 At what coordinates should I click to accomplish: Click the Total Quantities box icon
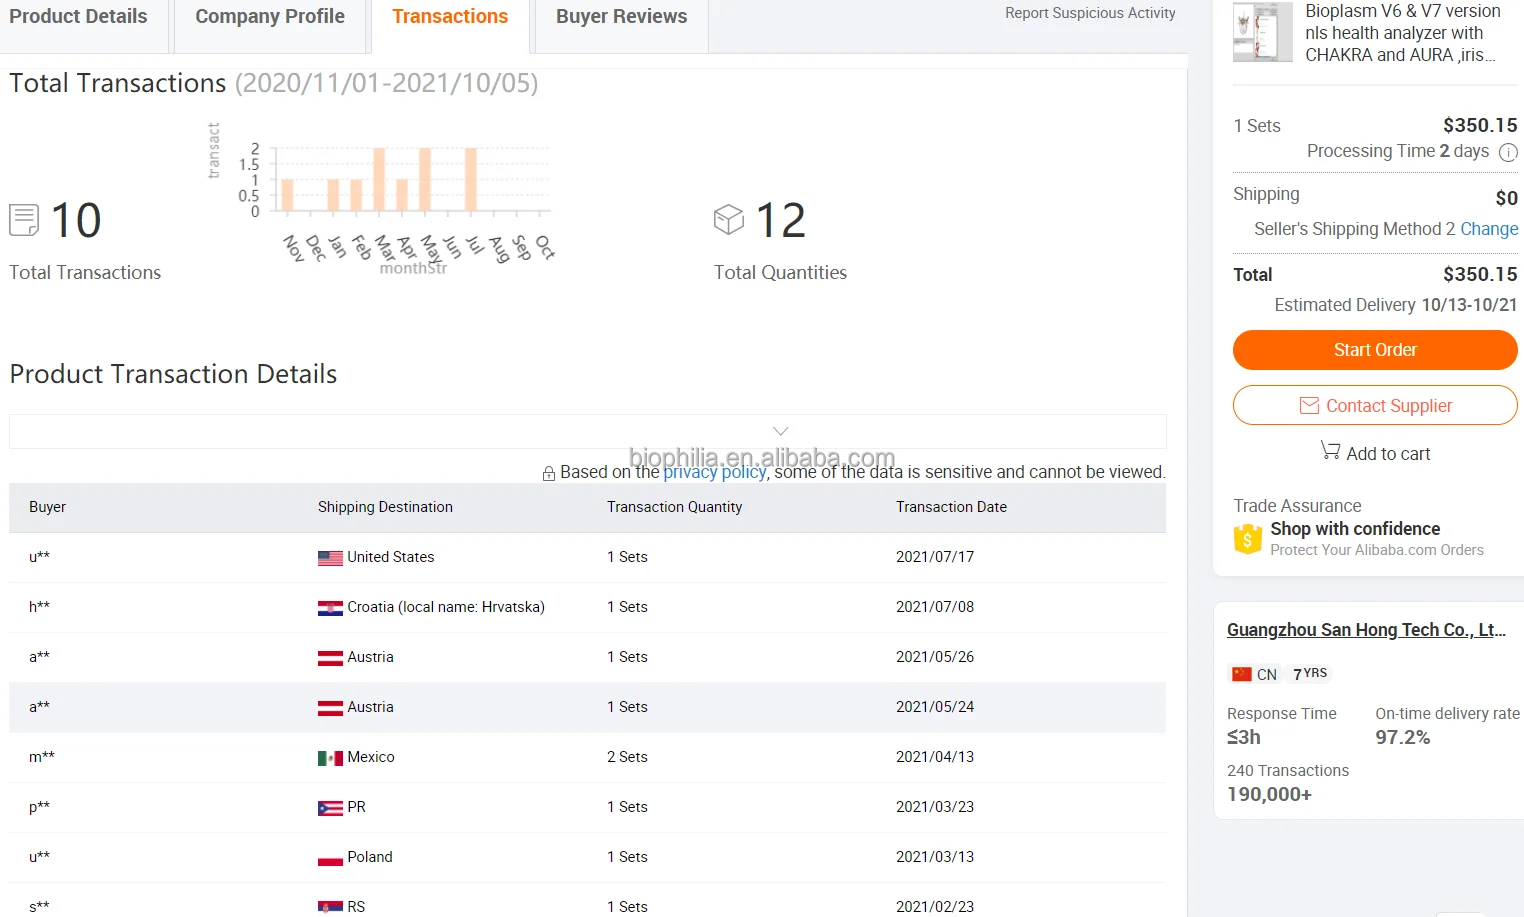729,220
